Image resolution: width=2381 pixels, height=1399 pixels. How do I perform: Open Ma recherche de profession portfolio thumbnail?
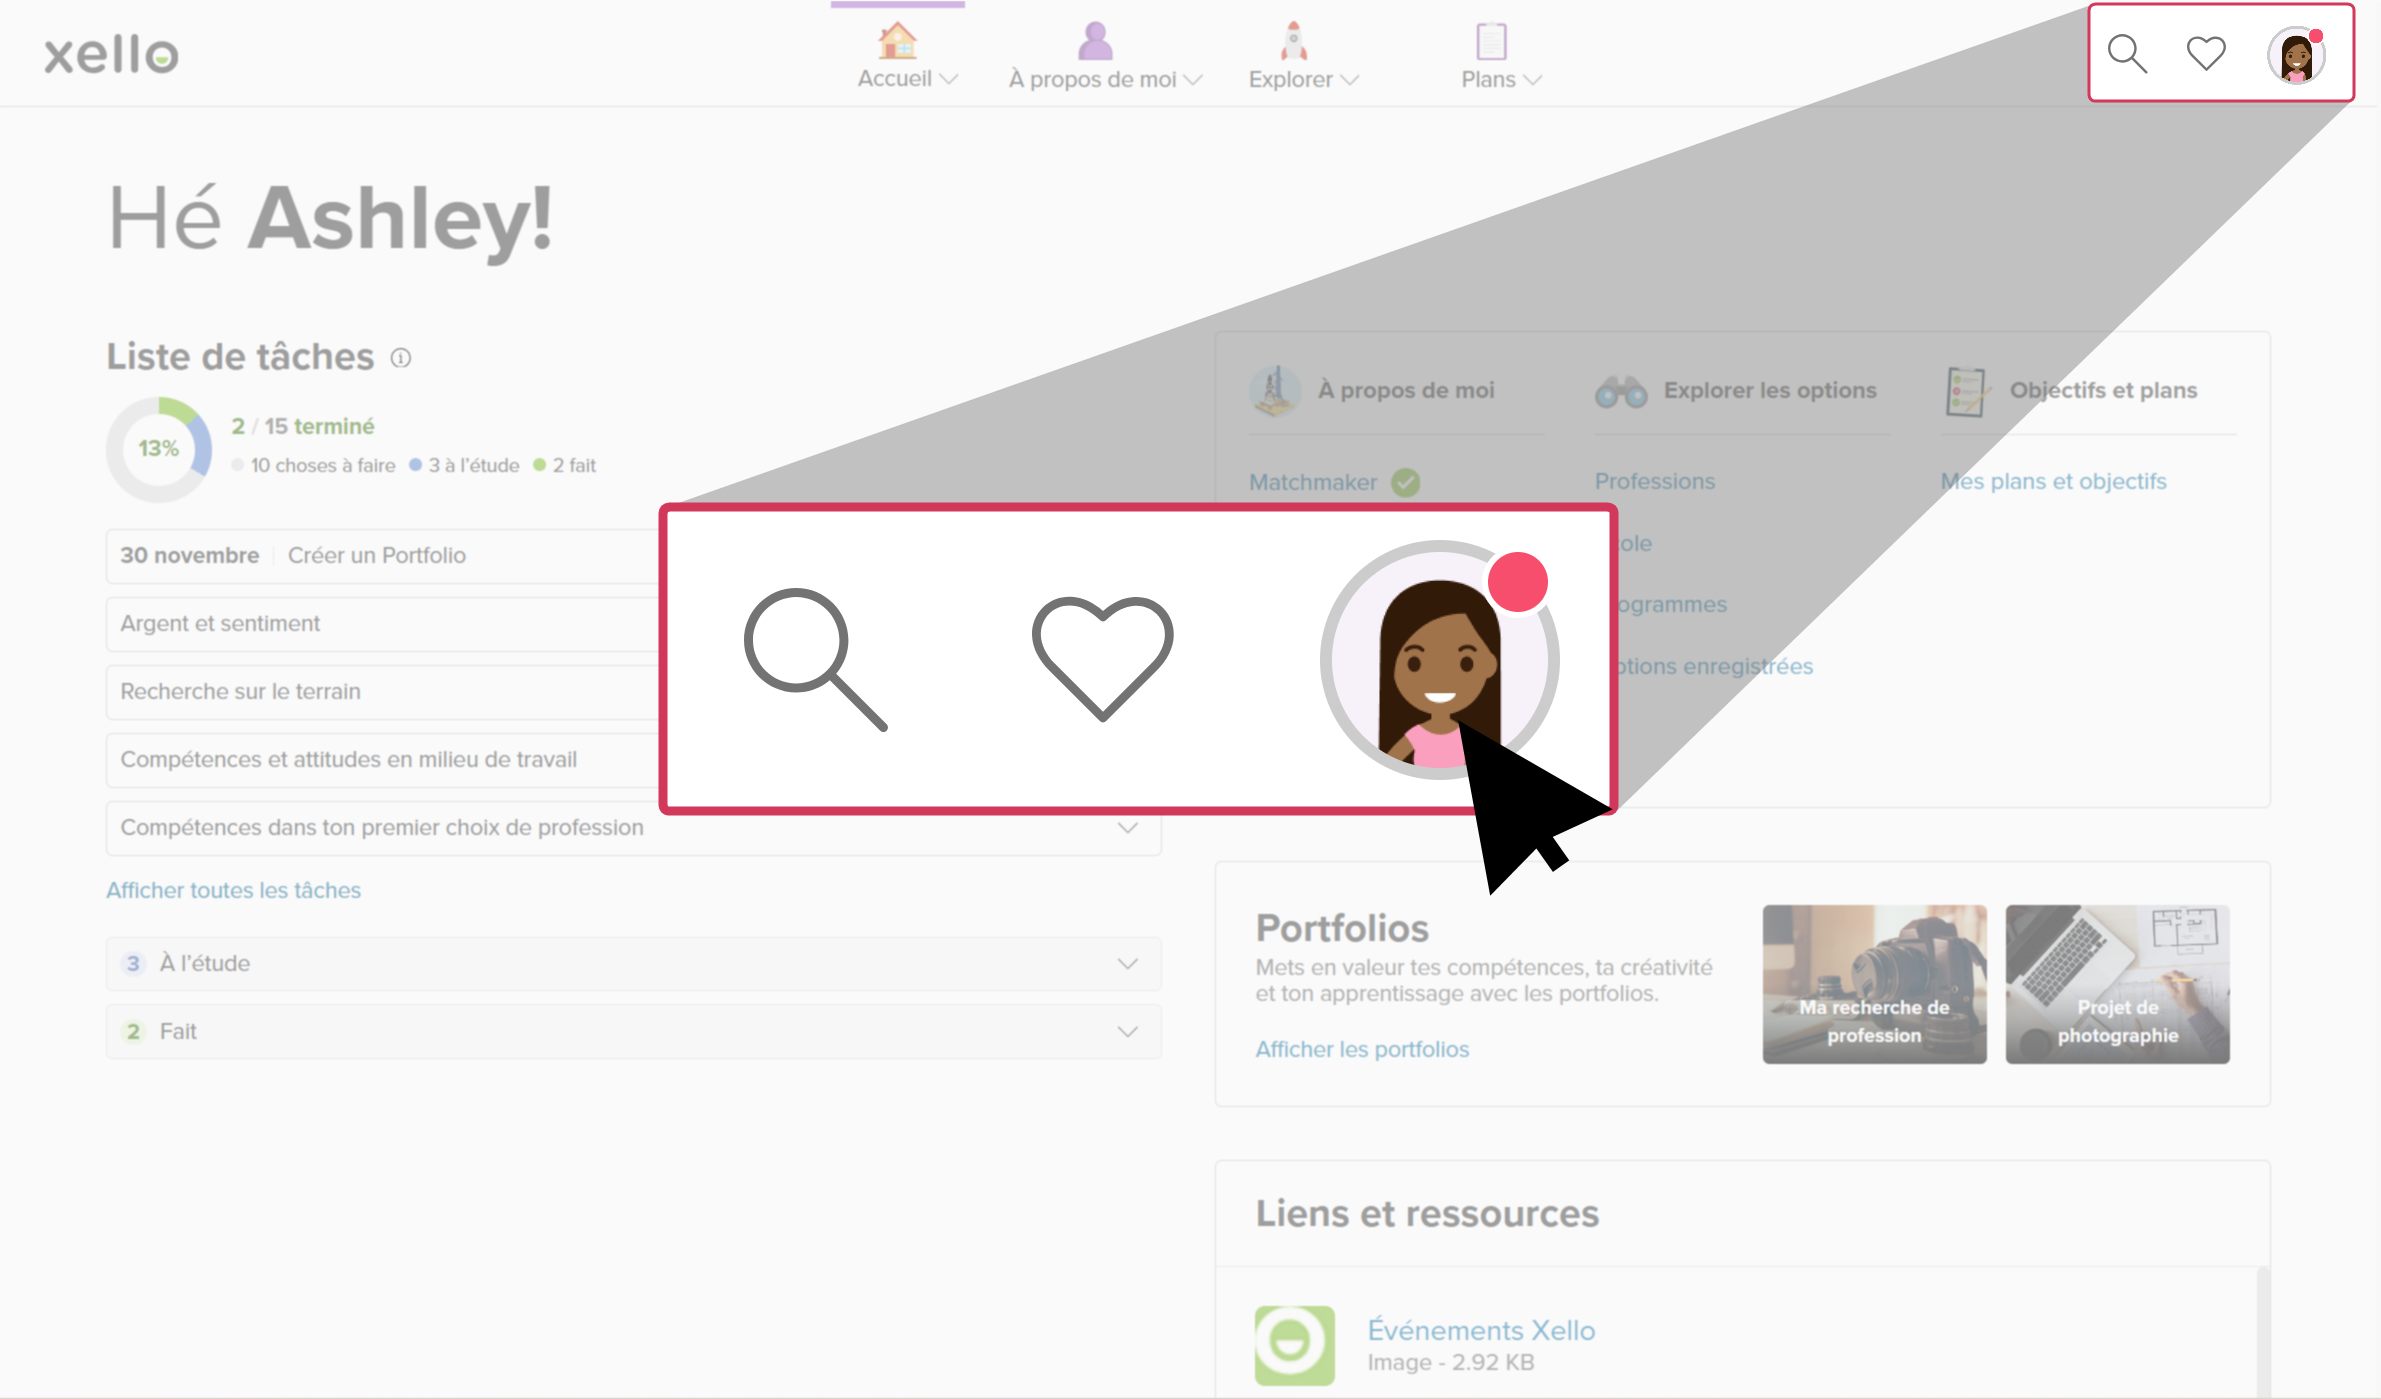pyautogui.click(x=1874, y=985)
